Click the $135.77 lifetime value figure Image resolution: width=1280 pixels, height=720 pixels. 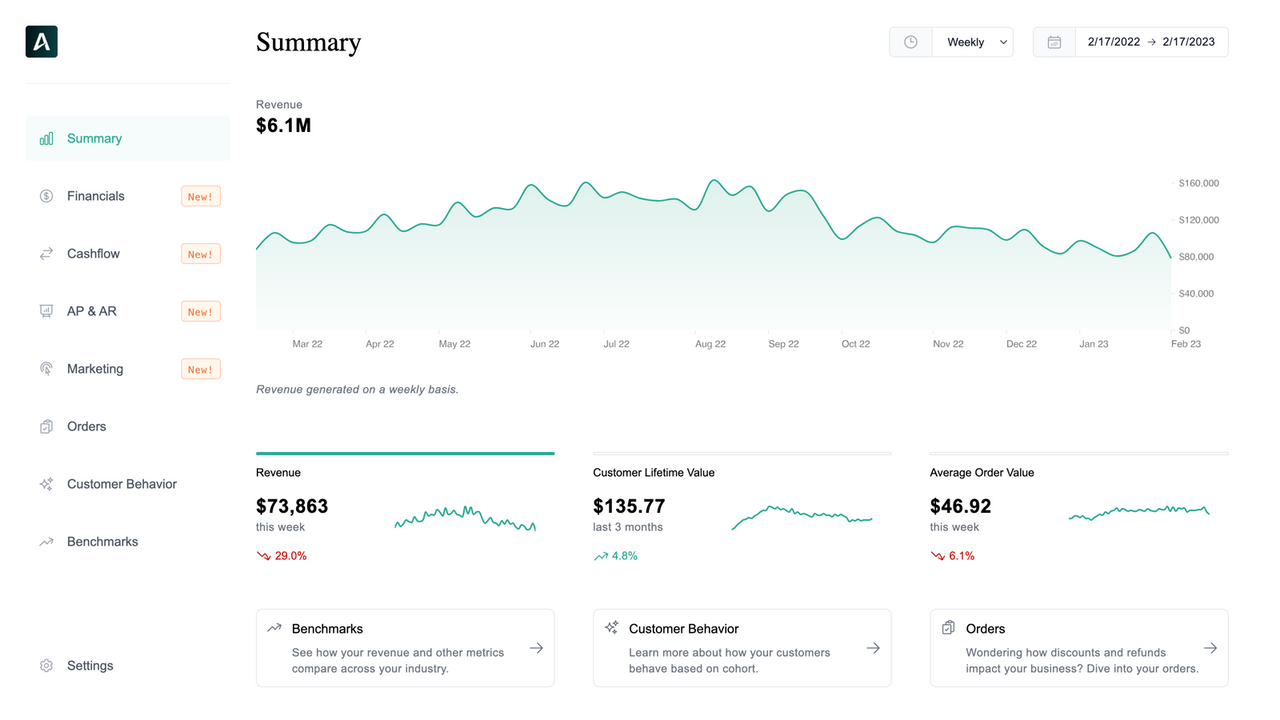point(629,507)
